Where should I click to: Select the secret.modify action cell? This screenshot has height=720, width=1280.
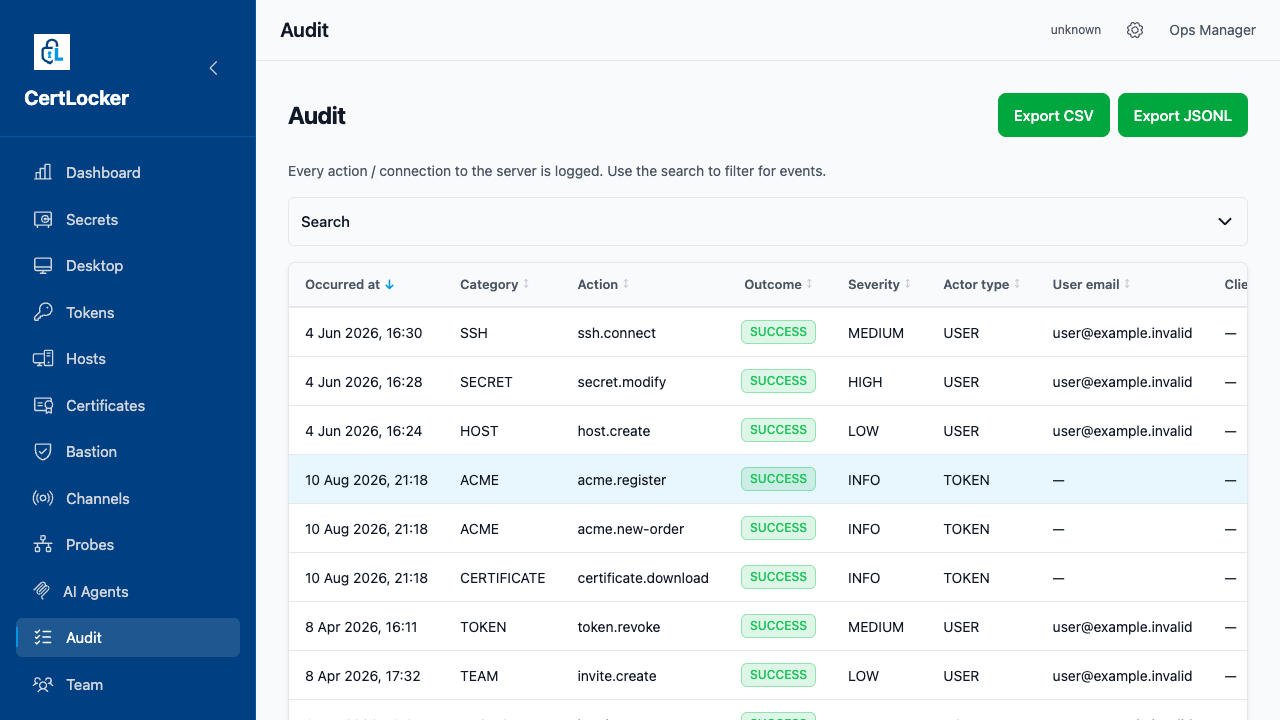[622, 382]
